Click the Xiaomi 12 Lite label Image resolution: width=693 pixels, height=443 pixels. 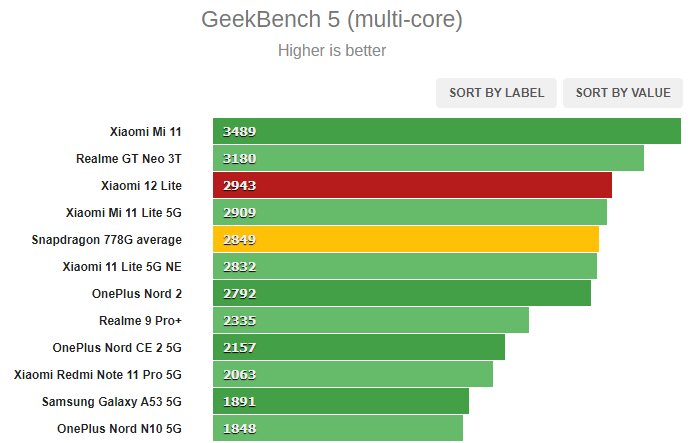[141, 186]
